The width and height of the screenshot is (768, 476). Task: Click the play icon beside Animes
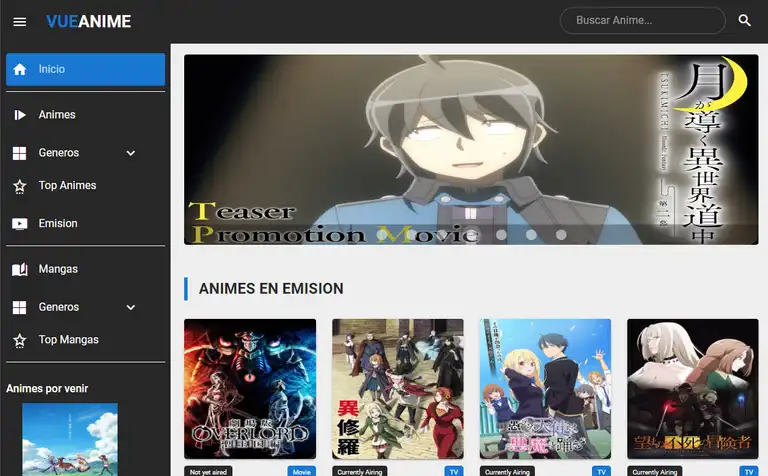[20, 115]
